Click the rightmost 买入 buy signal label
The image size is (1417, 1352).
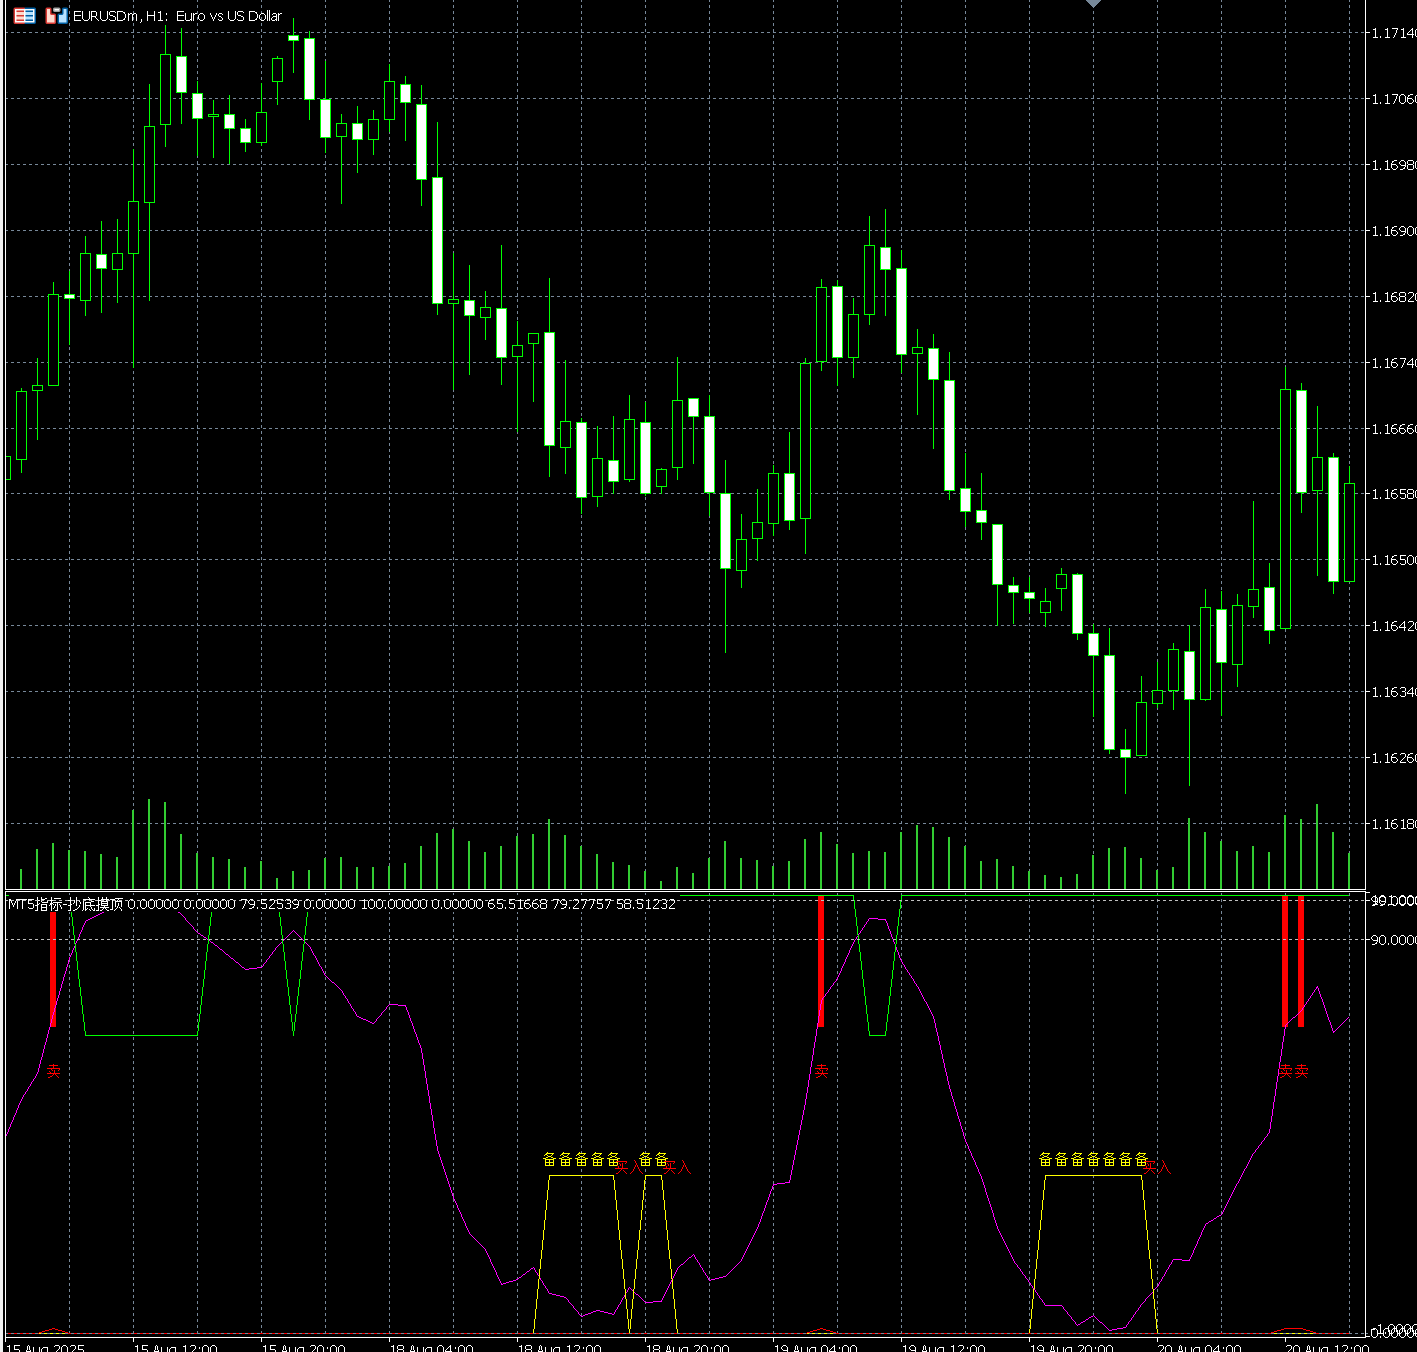coord(1157,1167)
